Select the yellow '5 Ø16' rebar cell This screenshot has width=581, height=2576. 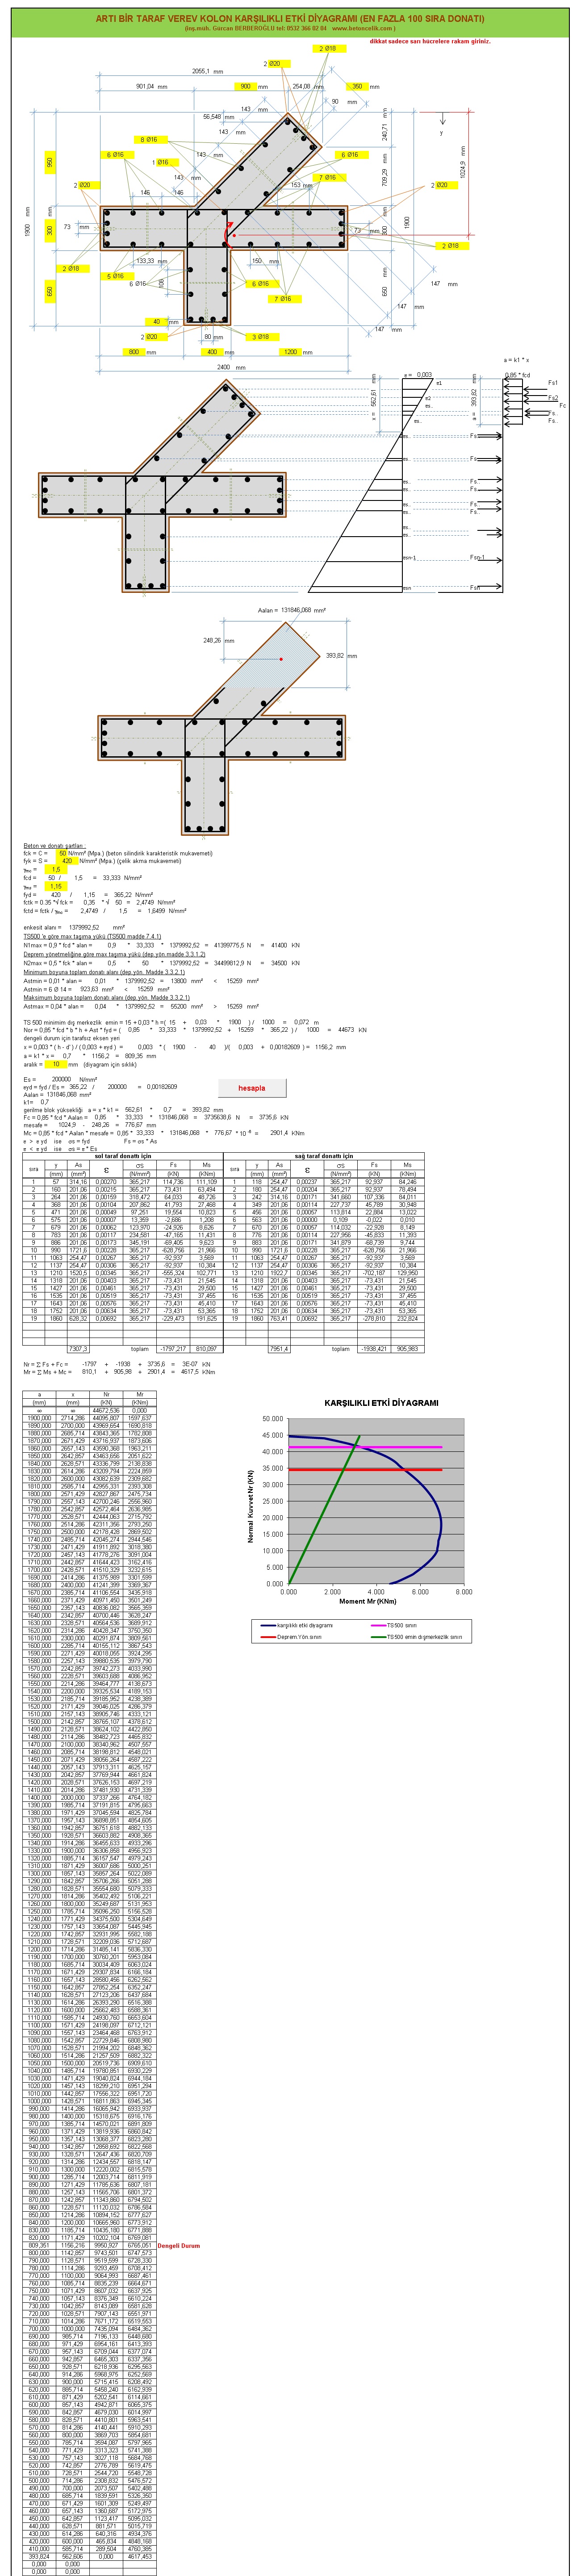(116, 276)
